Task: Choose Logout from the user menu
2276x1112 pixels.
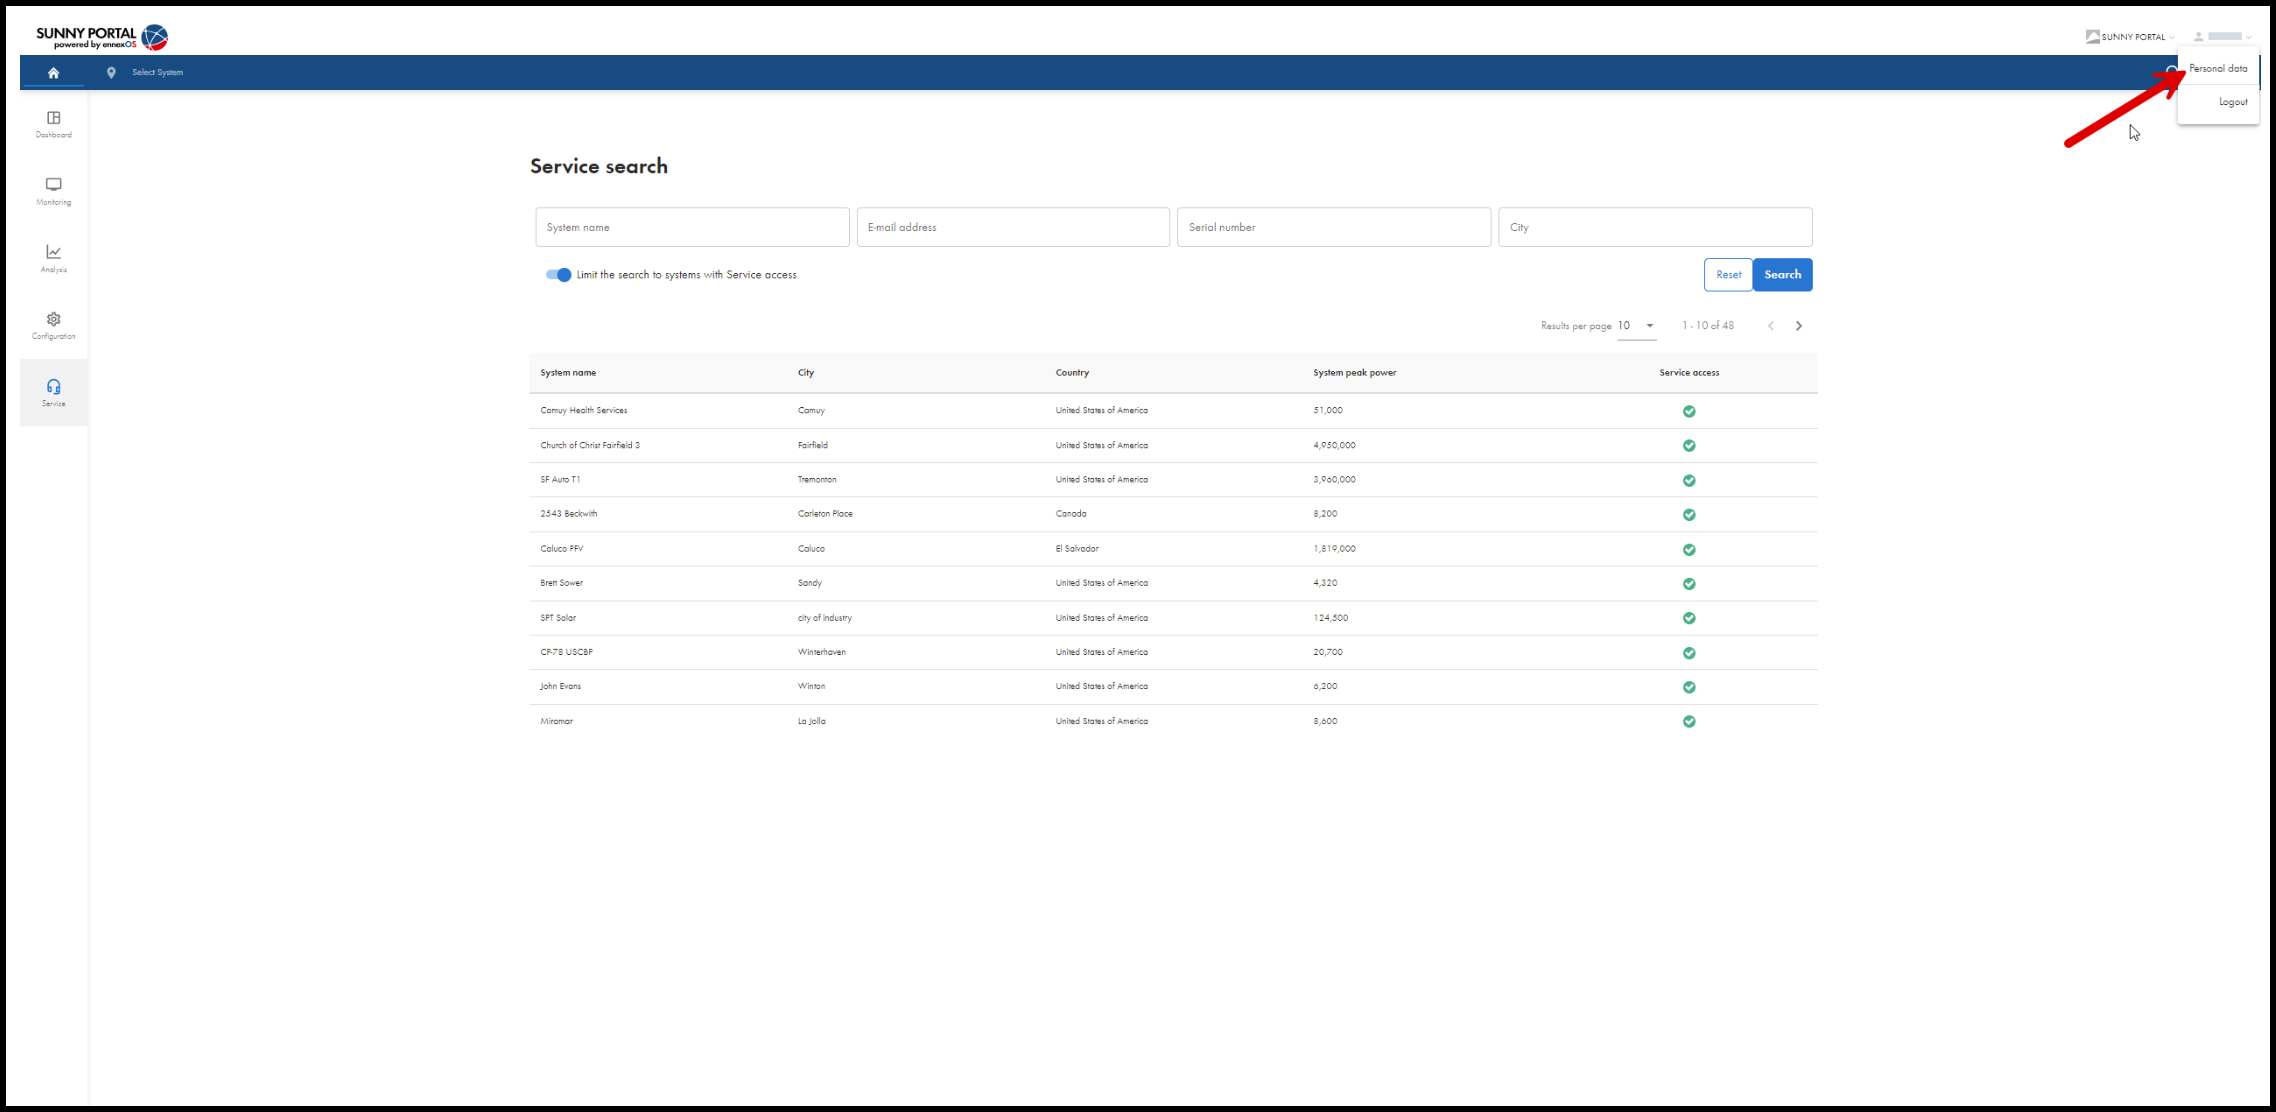Action: [x=2233, y=101]
